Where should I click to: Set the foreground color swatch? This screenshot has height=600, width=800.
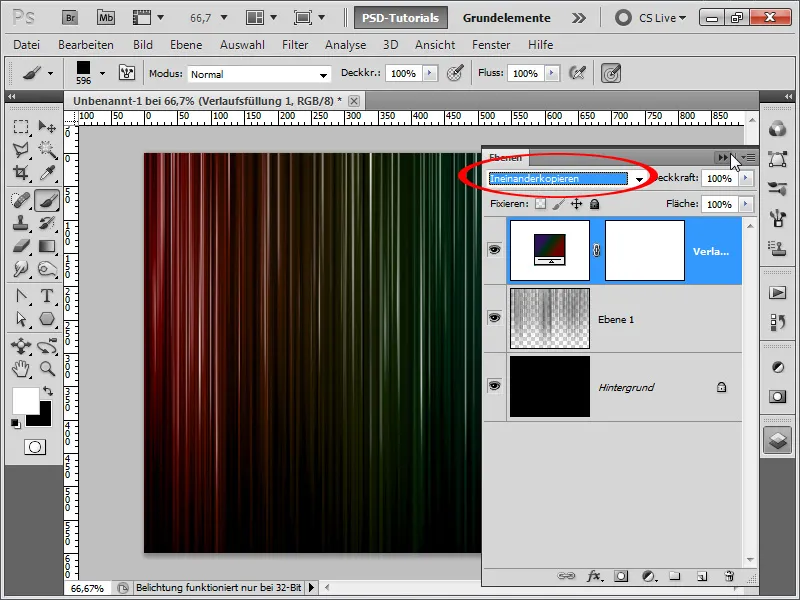(x=26, y=401)
